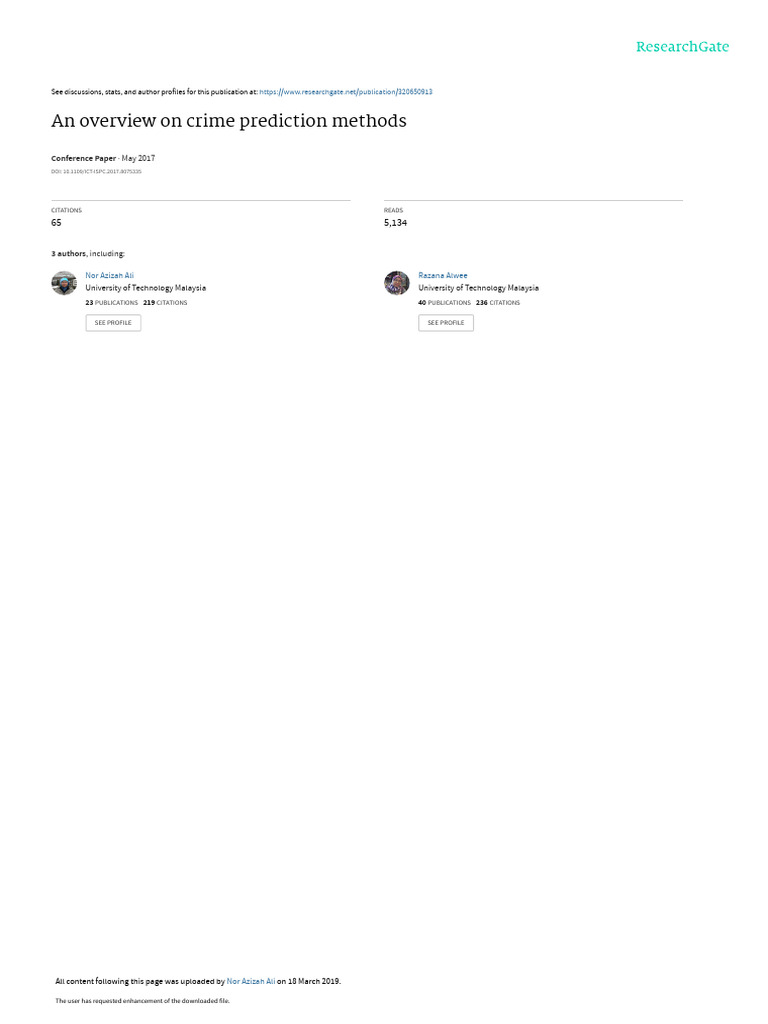Image resolution: width=768 pixels, height=1024 pixels.
Task: Click University of Technology Malaysia under Razana Alwee
Action: 479,288
